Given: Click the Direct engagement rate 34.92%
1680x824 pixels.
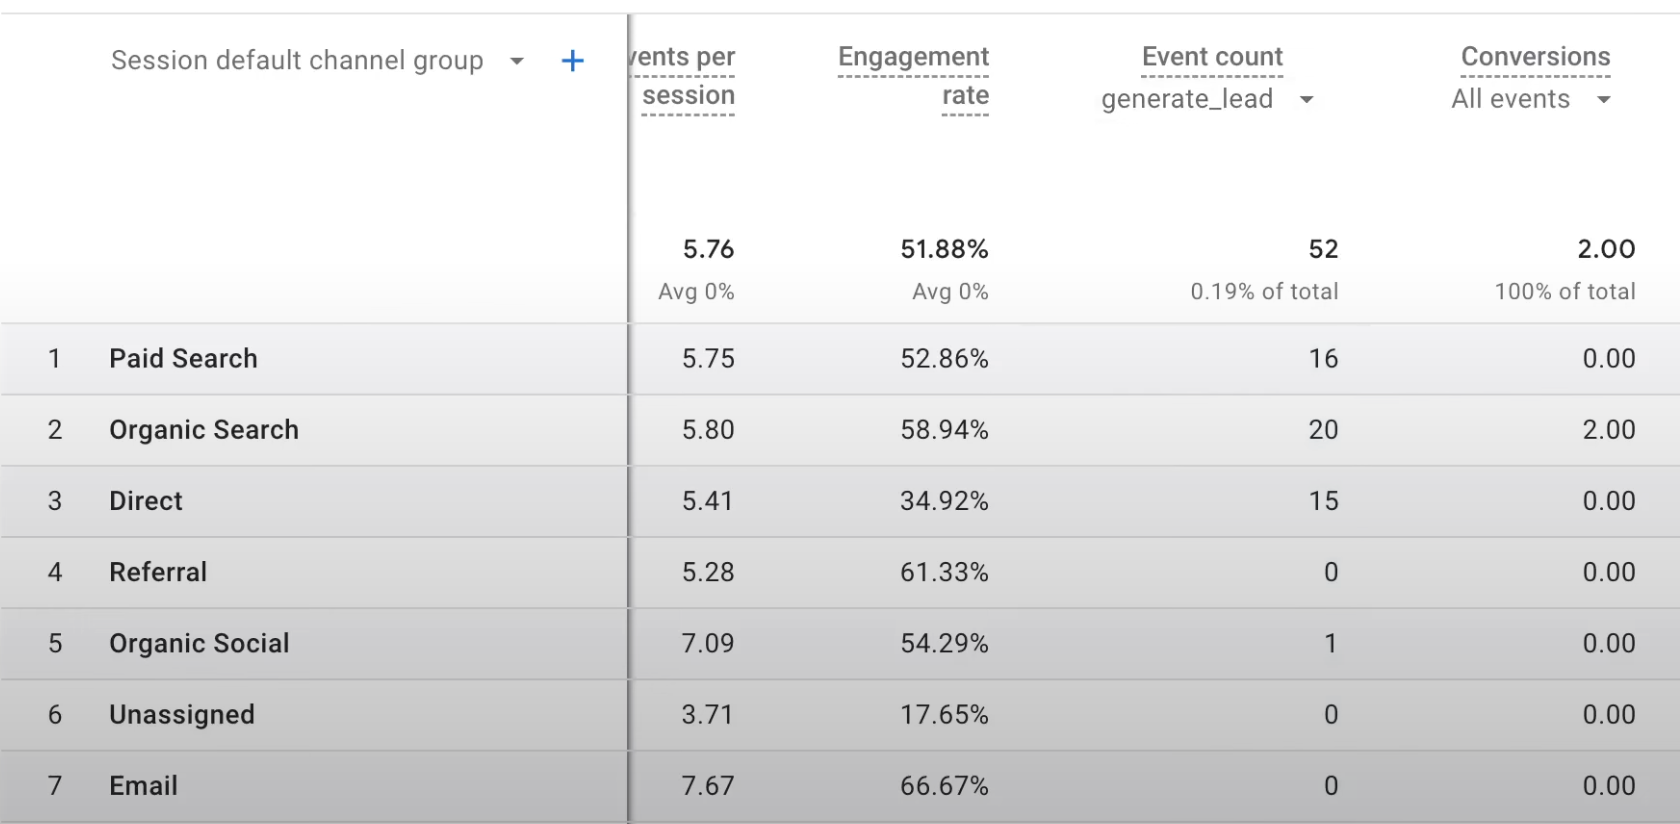Looking at the screenshot, I should pos(943,501).
